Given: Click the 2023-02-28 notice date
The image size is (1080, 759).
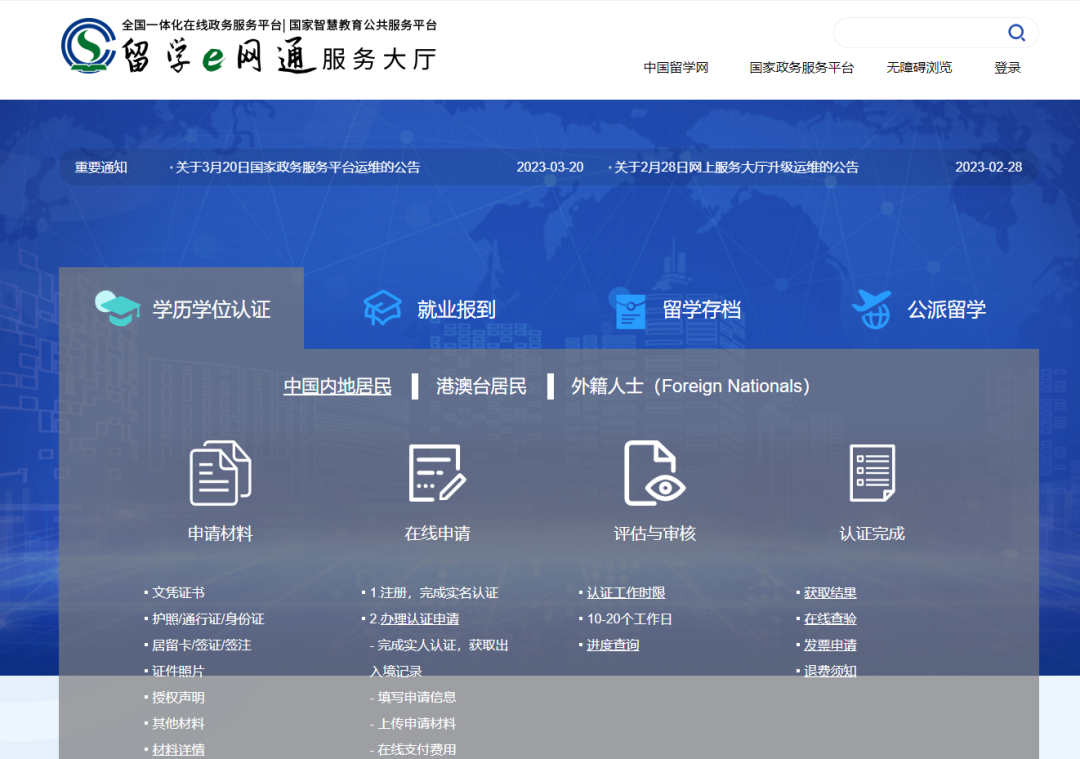Looking at the screenshot, I should point(988,167).
